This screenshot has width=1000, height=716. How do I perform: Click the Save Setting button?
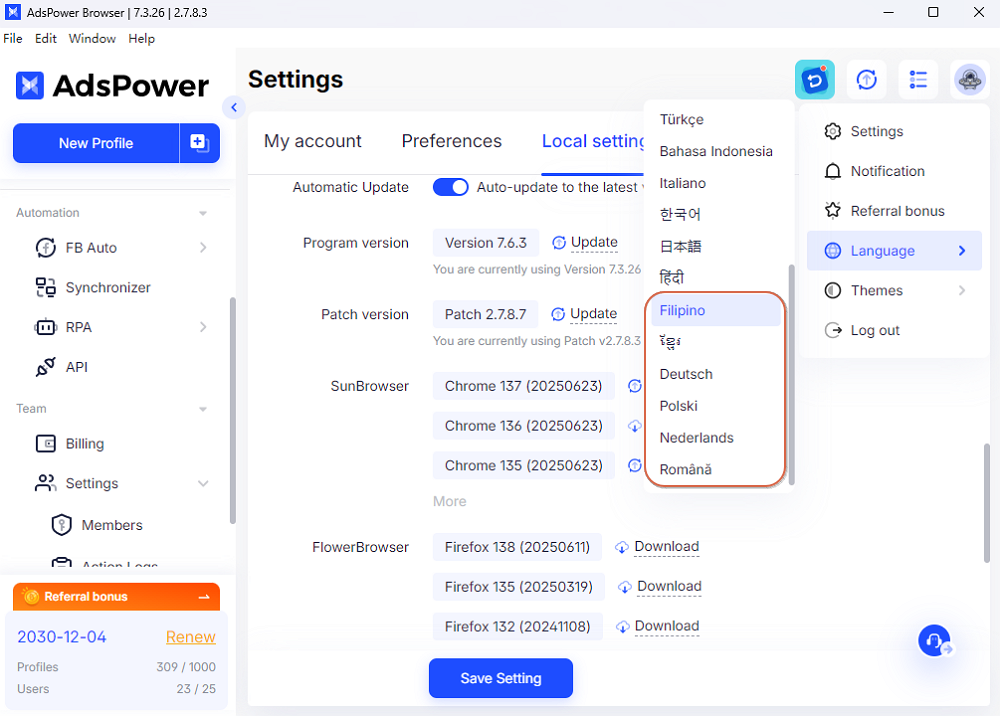pos(501,678)
